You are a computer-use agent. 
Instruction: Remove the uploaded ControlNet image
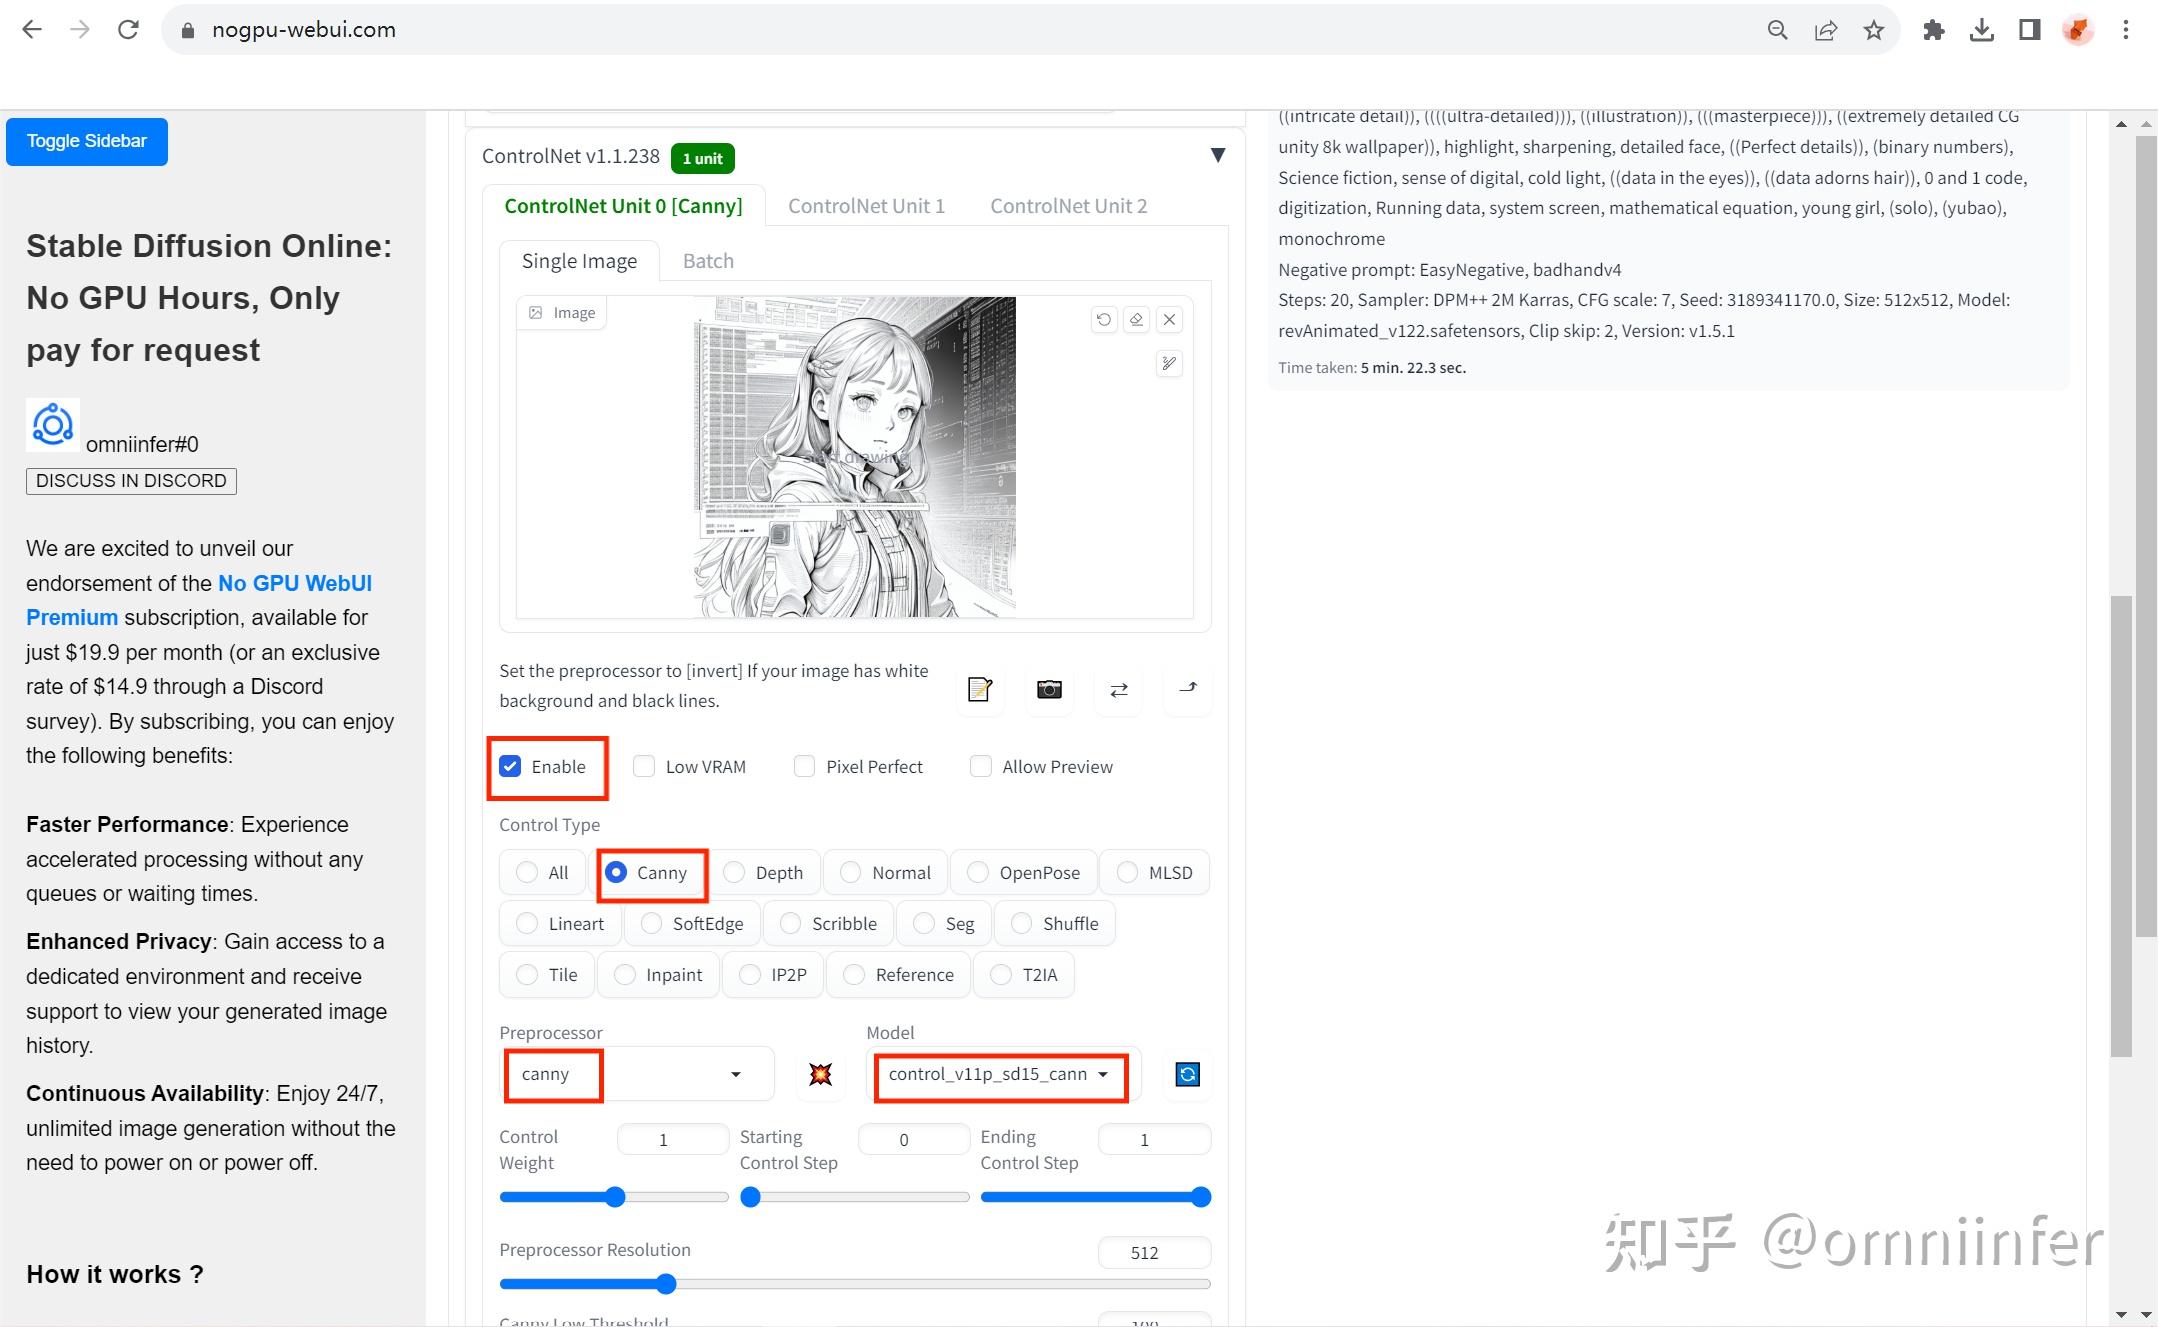[x=1169, y=319]
